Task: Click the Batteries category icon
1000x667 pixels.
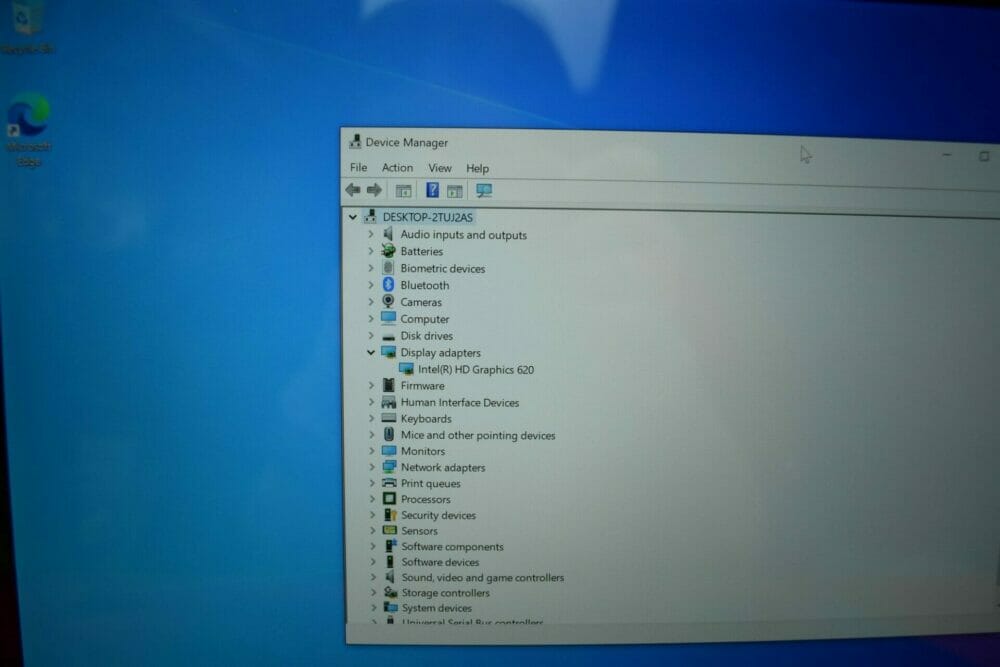Action: (388, 251)
